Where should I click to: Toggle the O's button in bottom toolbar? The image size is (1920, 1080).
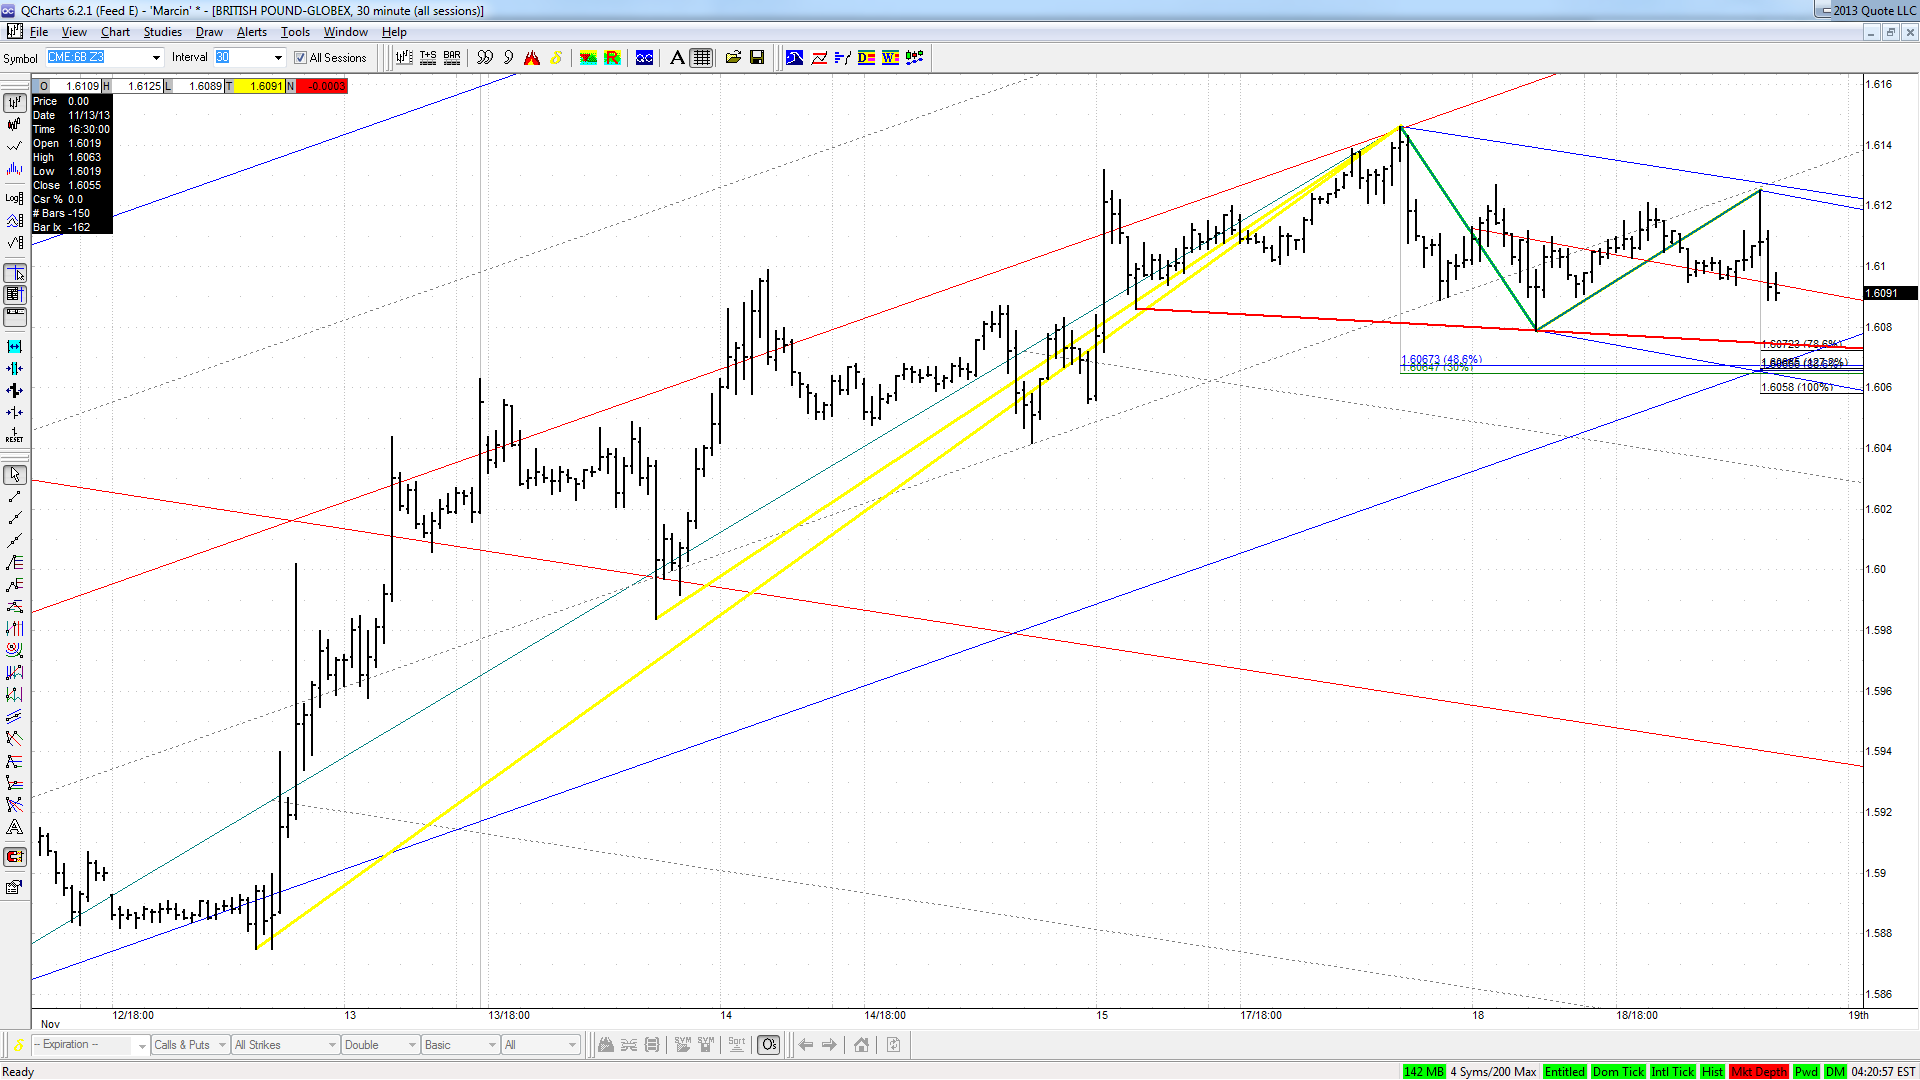click(x=768, y=1045)
